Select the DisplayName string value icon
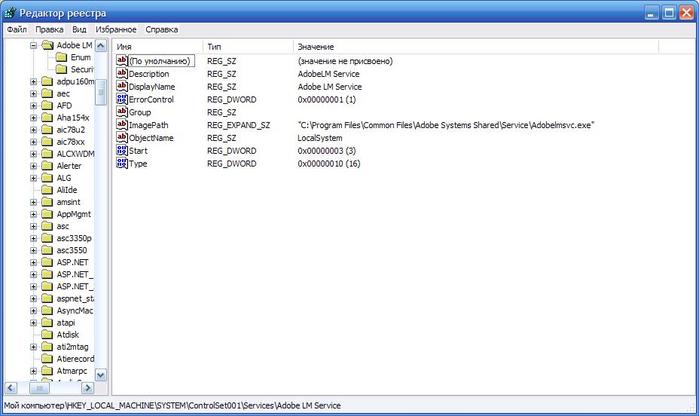Image resolution: width=699 pixels, height=416 pixels. tap(122, 86)
